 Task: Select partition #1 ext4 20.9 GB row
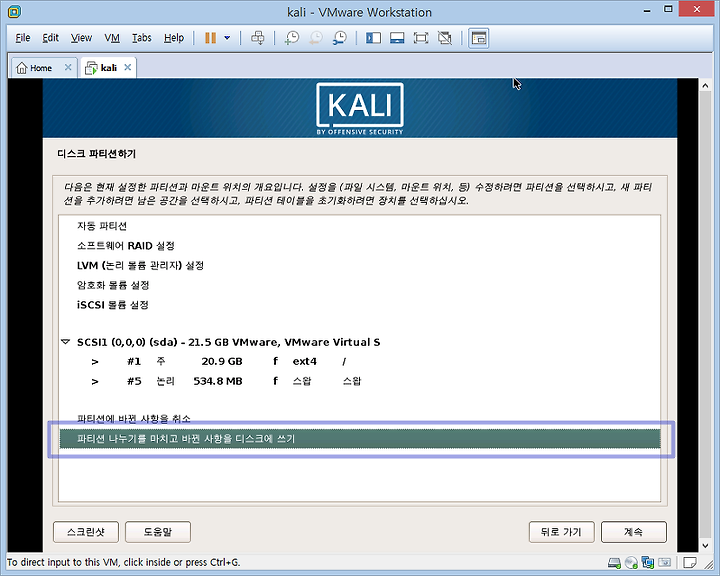coord(360,361)
